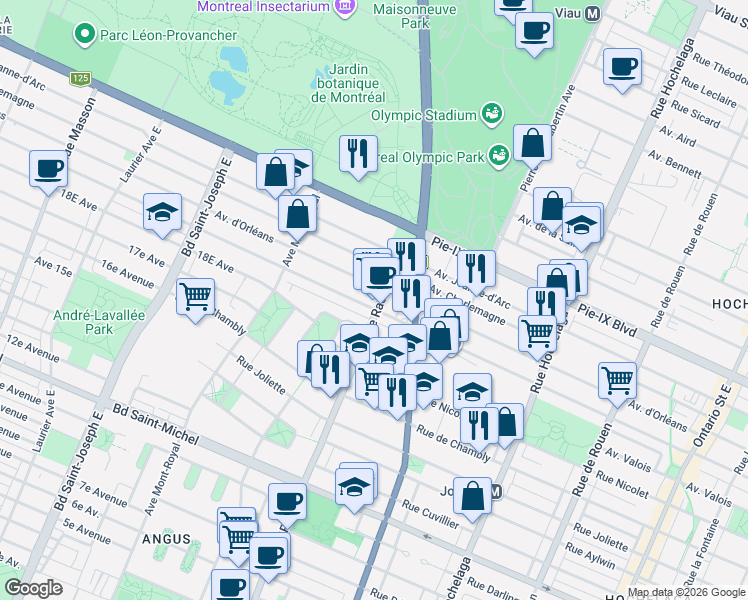The height and width of the screenshot is (600, 748).
Task: Click the cafe marker near Rue Masson
Action: pos(48,169)
